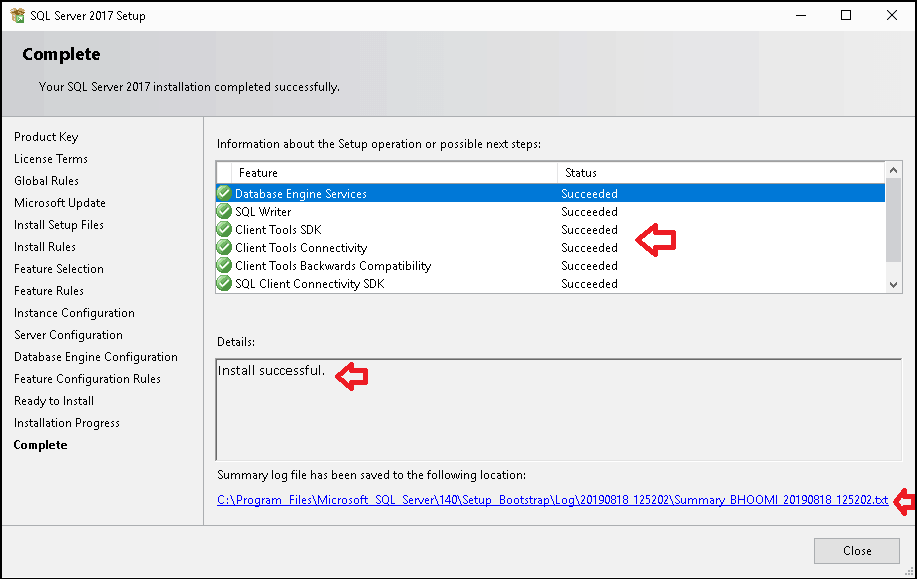Click the Install successful details text
Image resolution: width=917 pixels, height=579 pixels.
point(271,370)
